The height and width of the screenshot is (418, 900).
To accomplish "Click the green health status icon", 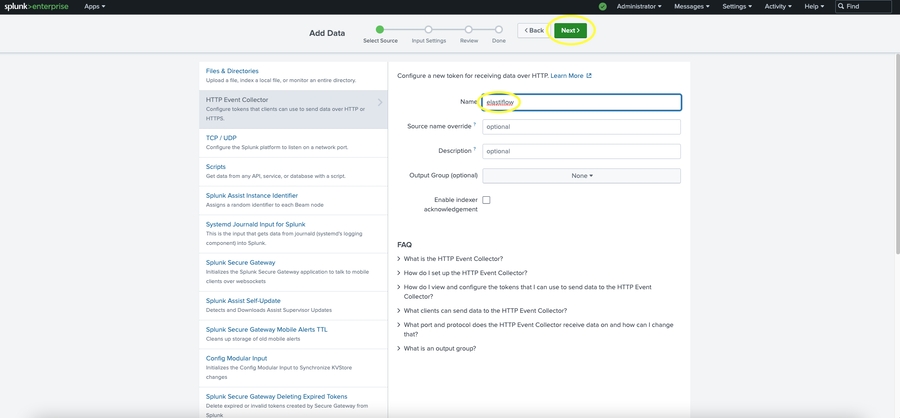I will (x=603, y=7).
